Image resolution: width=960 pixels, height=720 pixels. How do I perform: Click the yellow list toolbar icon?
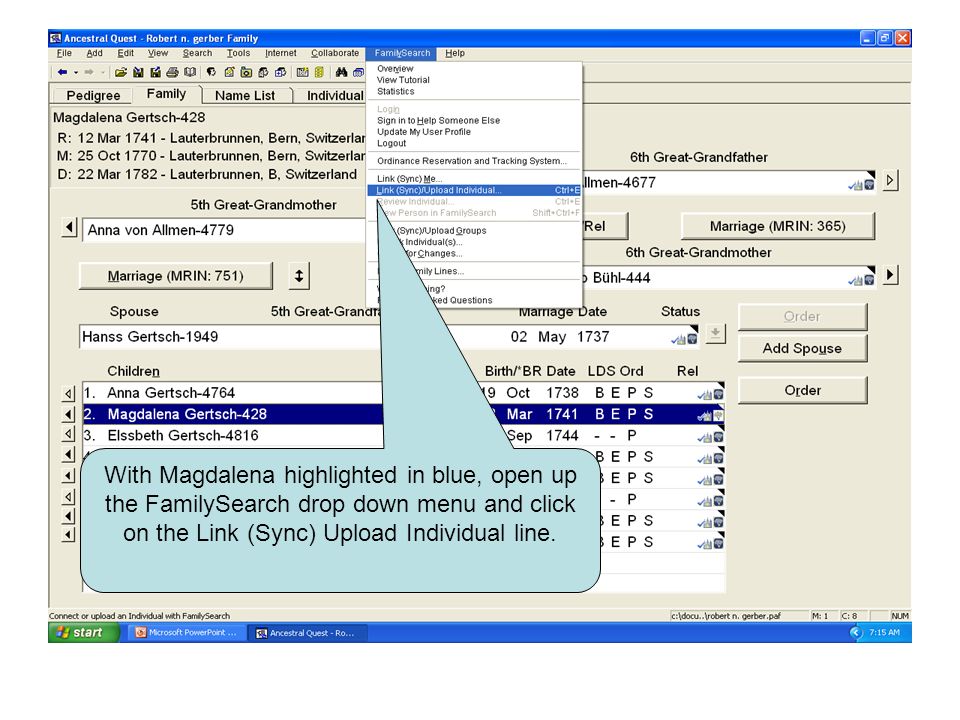coord(319,72)
